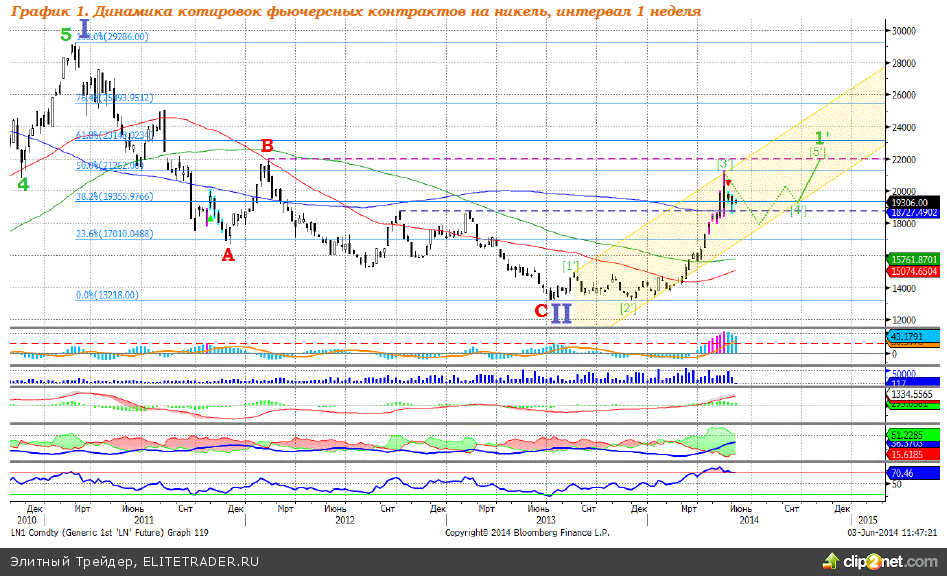Screen dimensions: 947x576
Task: Click the bracketed [5'] wave marker
Action: 817,152
